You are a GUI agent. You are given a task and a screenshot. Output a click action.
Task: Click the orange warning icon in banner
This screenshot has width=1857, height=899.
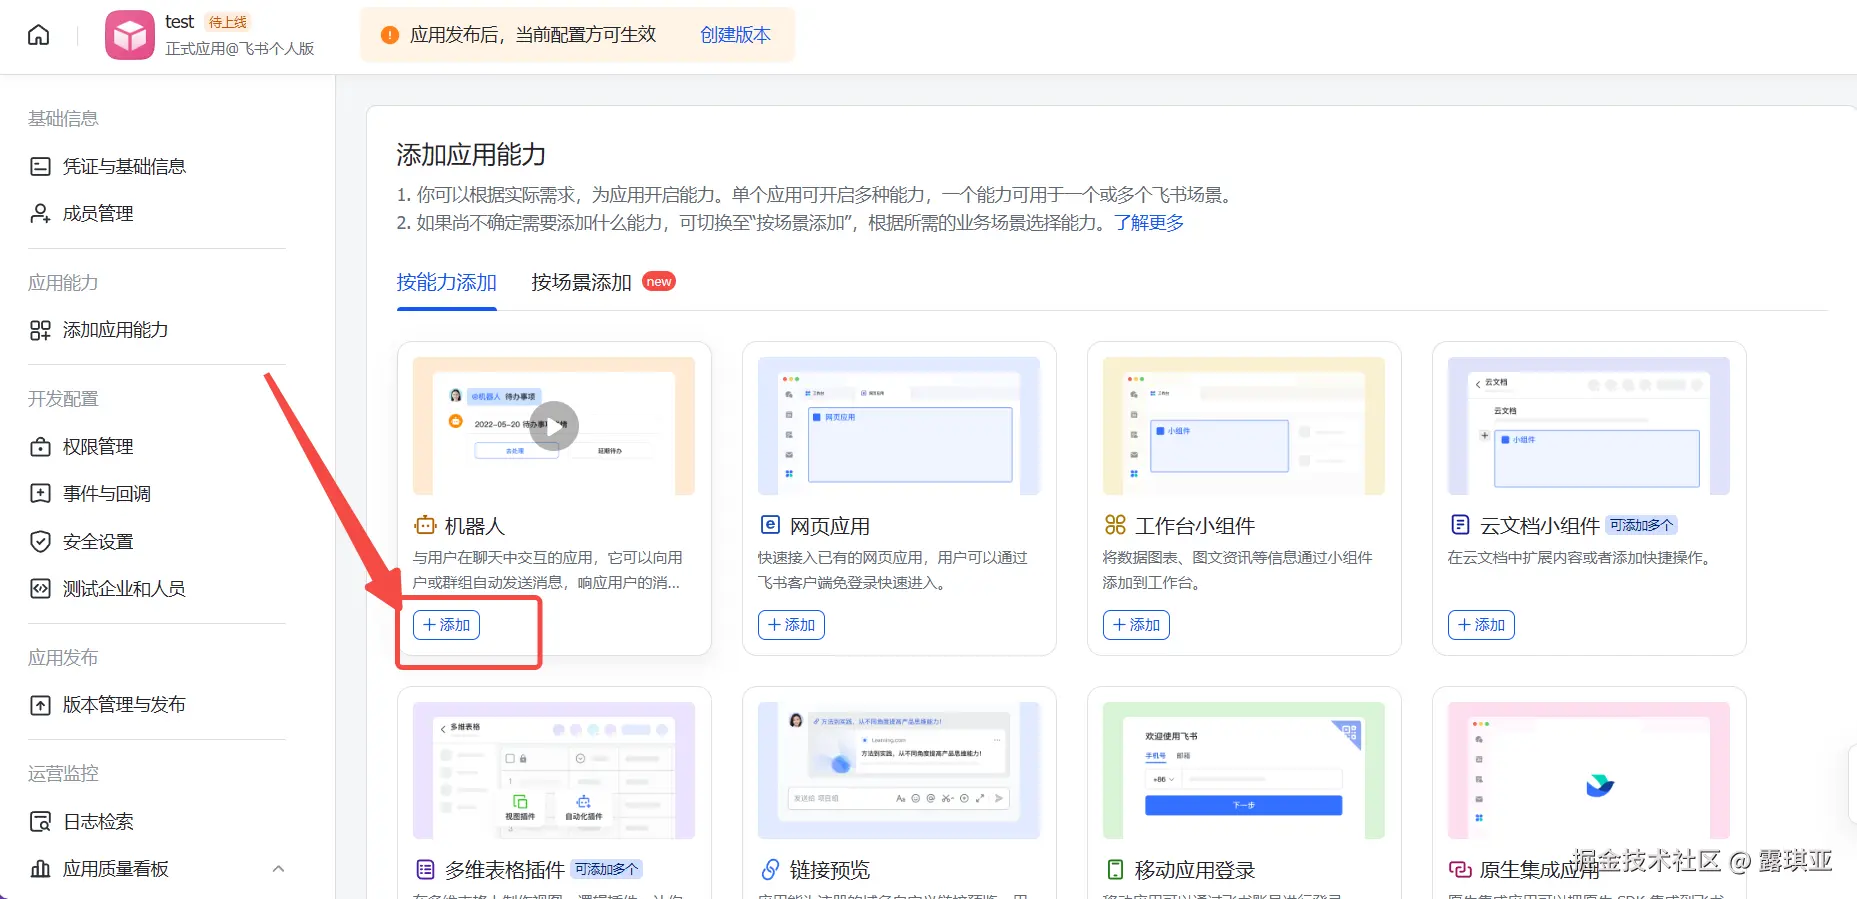click(x=390, y=35)
